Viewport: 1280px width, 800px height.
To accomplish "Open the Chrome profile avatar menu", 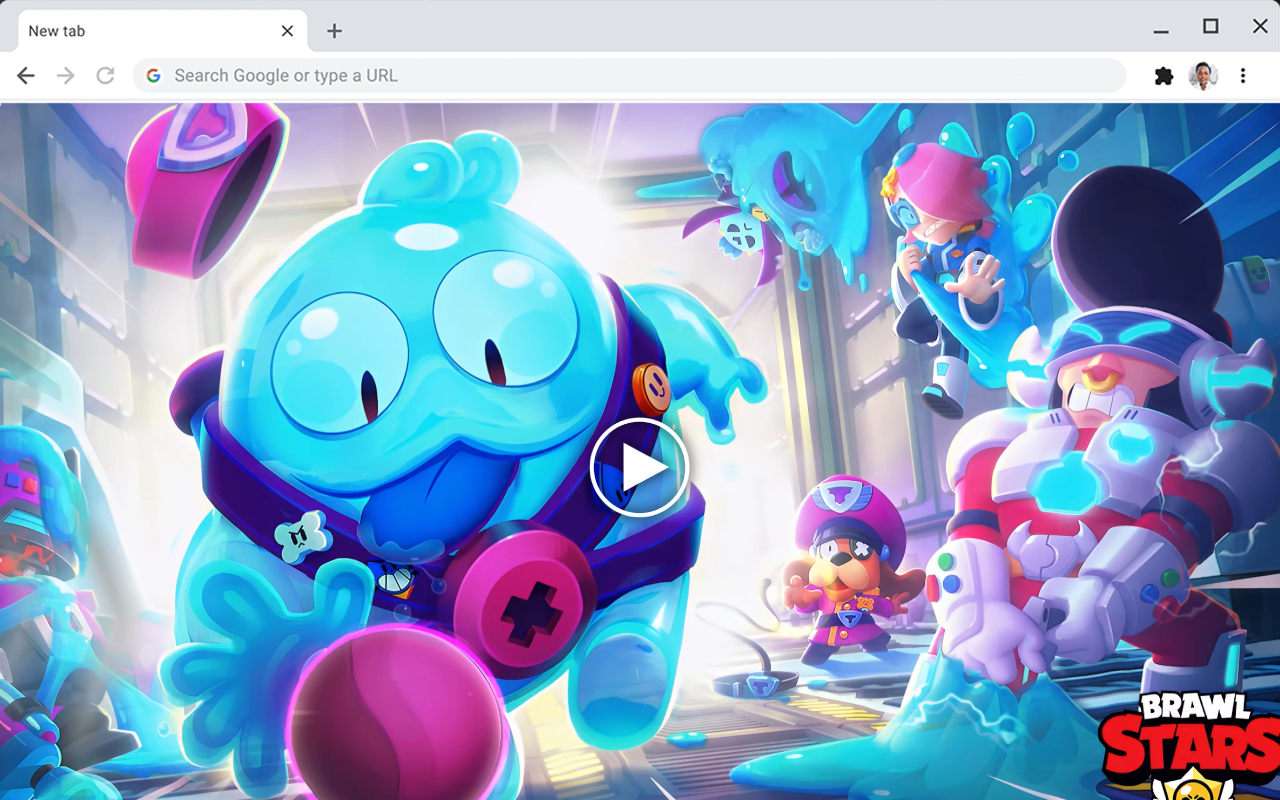I will click(1203, 75).
